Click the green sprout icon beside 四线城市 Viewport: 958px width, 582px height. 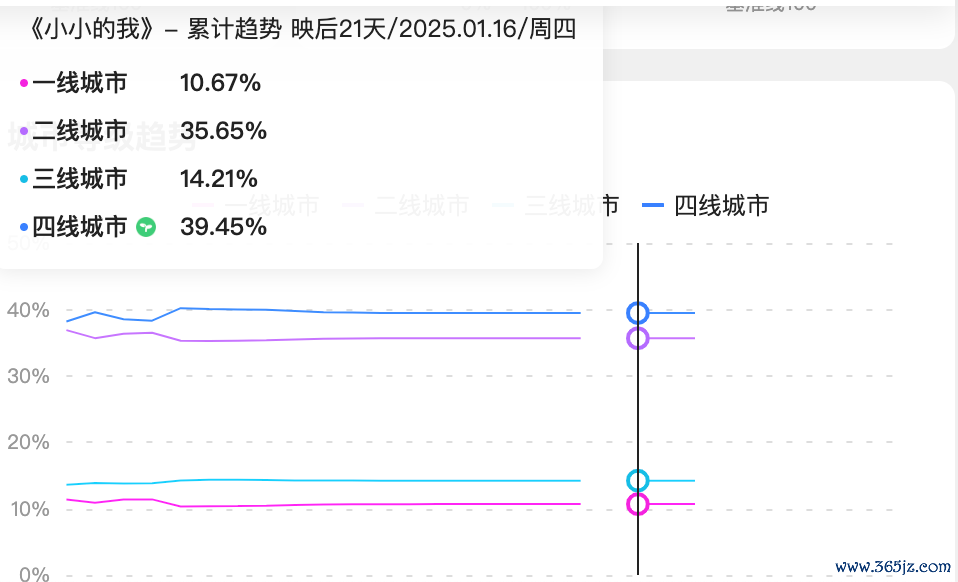click(x=146, y=227)
